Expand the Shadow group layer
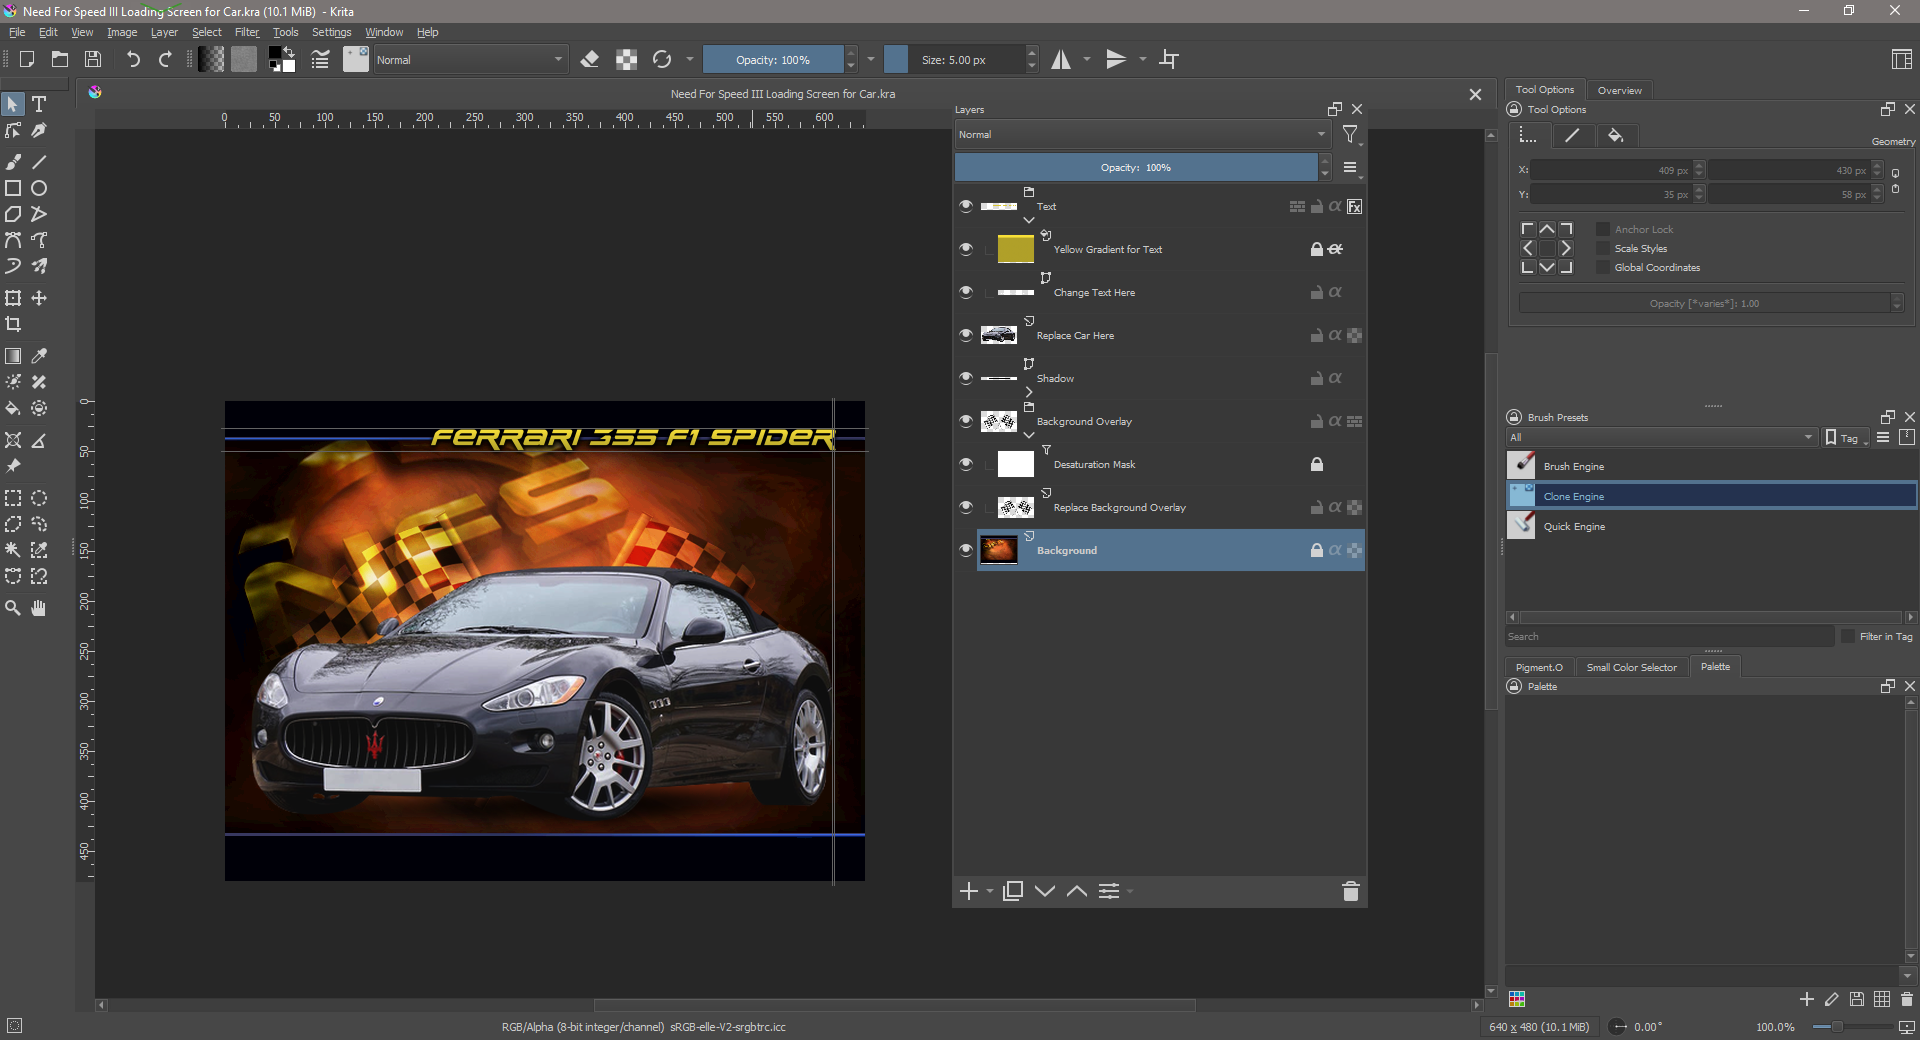 click(1029, 392)
